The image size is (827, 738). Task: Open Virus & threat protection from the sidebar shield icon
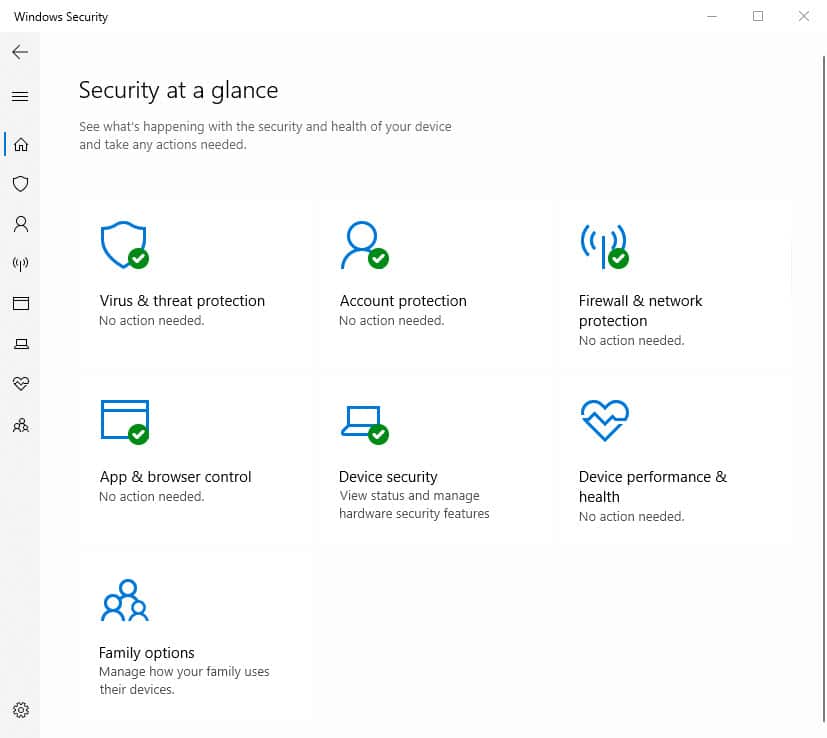[20, 184]
